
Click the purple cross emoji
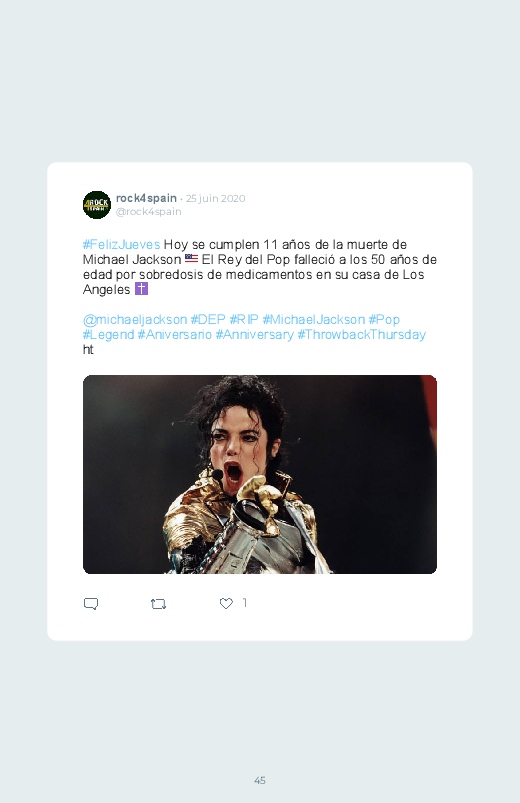pyautogui.click(x=141, y=289)
